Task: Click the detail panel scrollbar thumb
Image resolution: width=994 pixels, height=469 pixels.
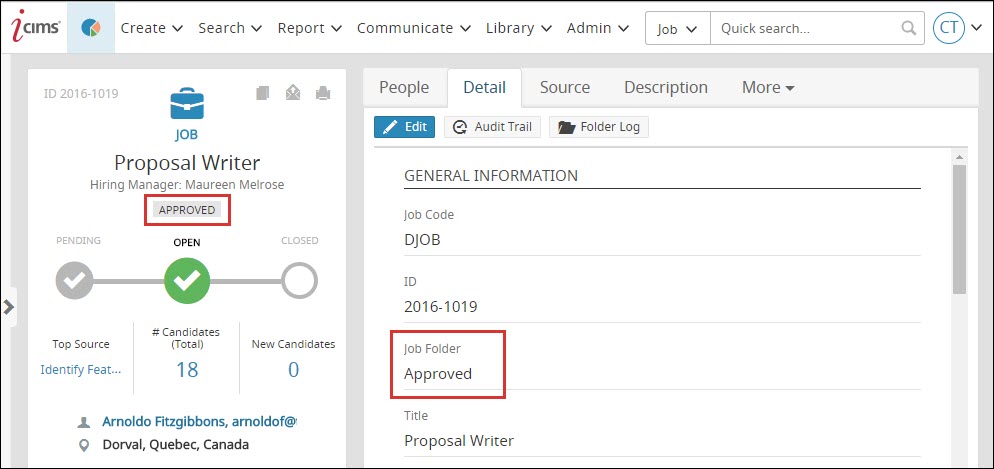Action: [x=959, y=229]
